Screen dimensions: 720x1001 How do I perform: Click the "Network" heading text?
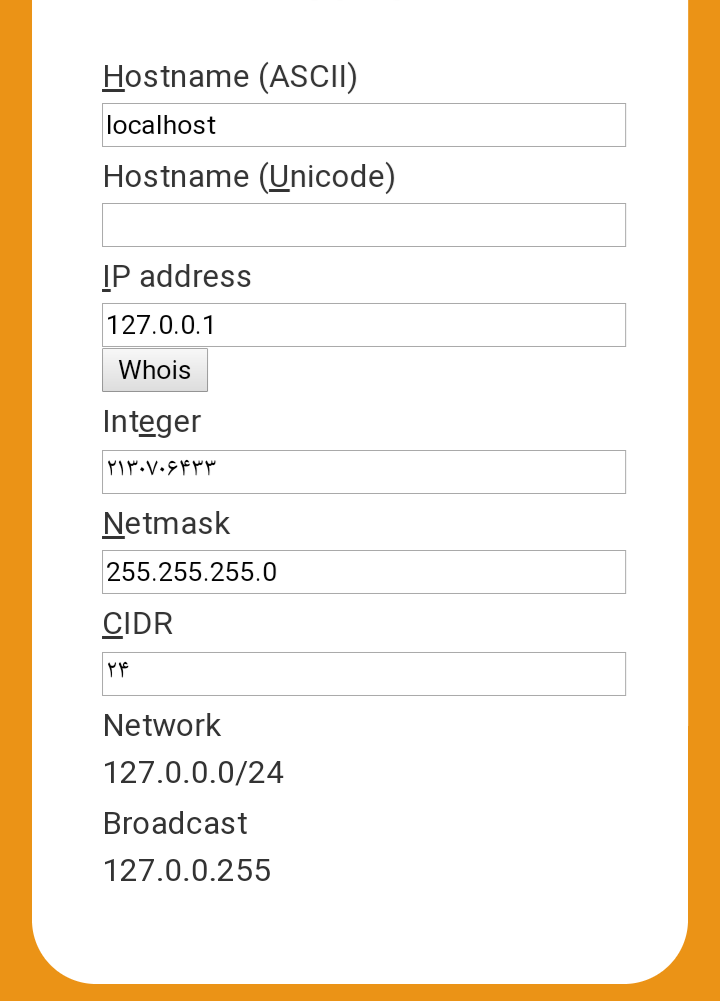pos(162,725)
